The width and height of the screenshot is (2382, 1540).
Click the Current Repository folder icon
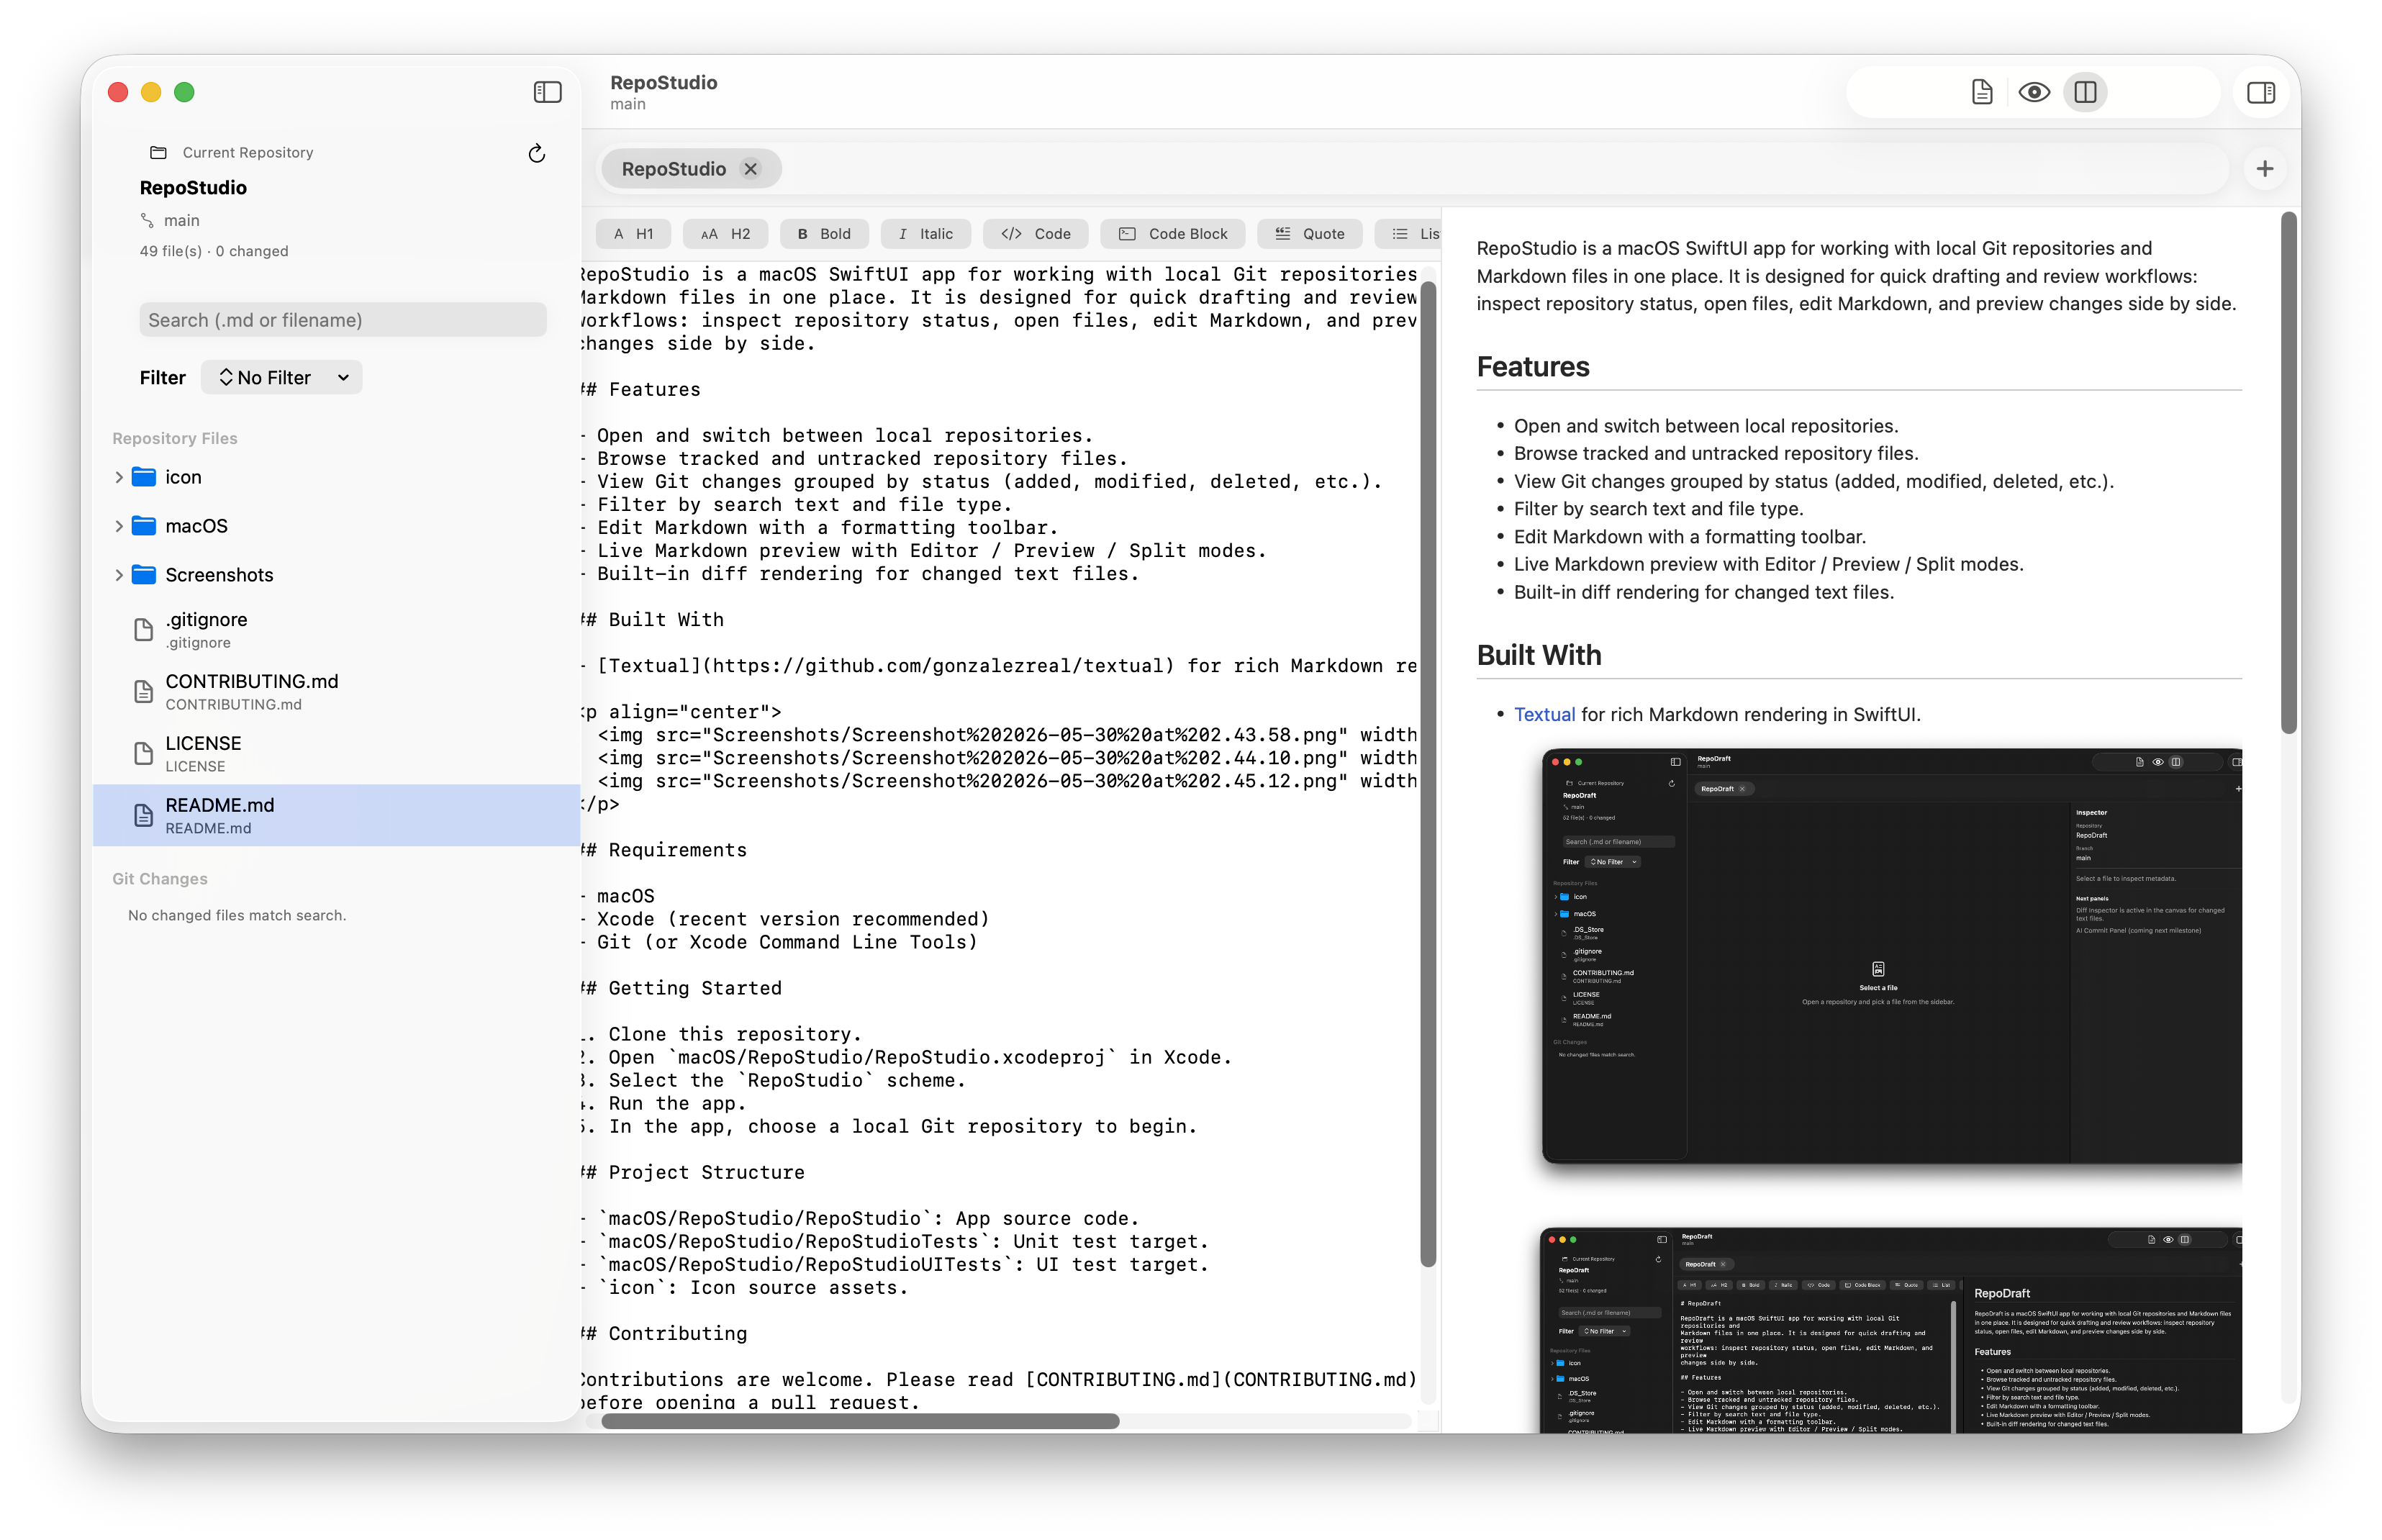tap(158, 152)
